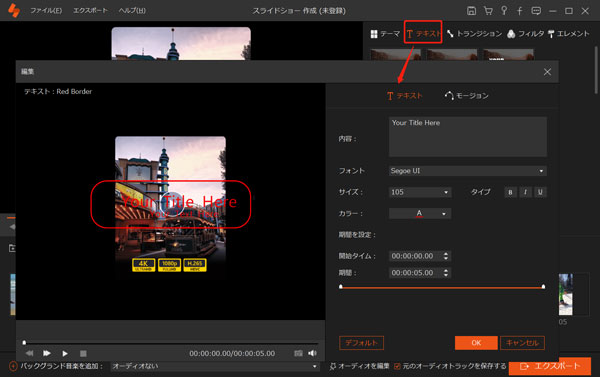This screenshot has width=600, height=377.
Task: Confirm with the OK button
Action: point(476,343)
